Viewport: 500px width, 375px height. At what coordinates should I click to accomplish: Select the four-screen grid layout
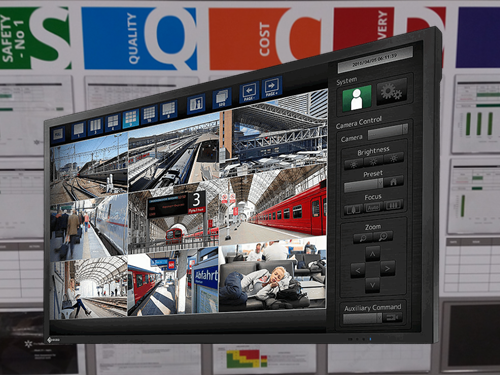point(113,122)
